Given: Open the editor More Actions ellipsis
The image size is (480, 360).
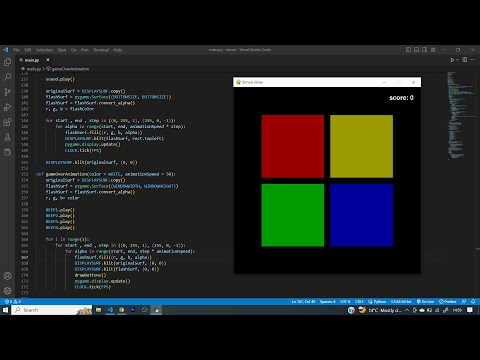Looking at the screenshot, I should click(x=473, y=60).
